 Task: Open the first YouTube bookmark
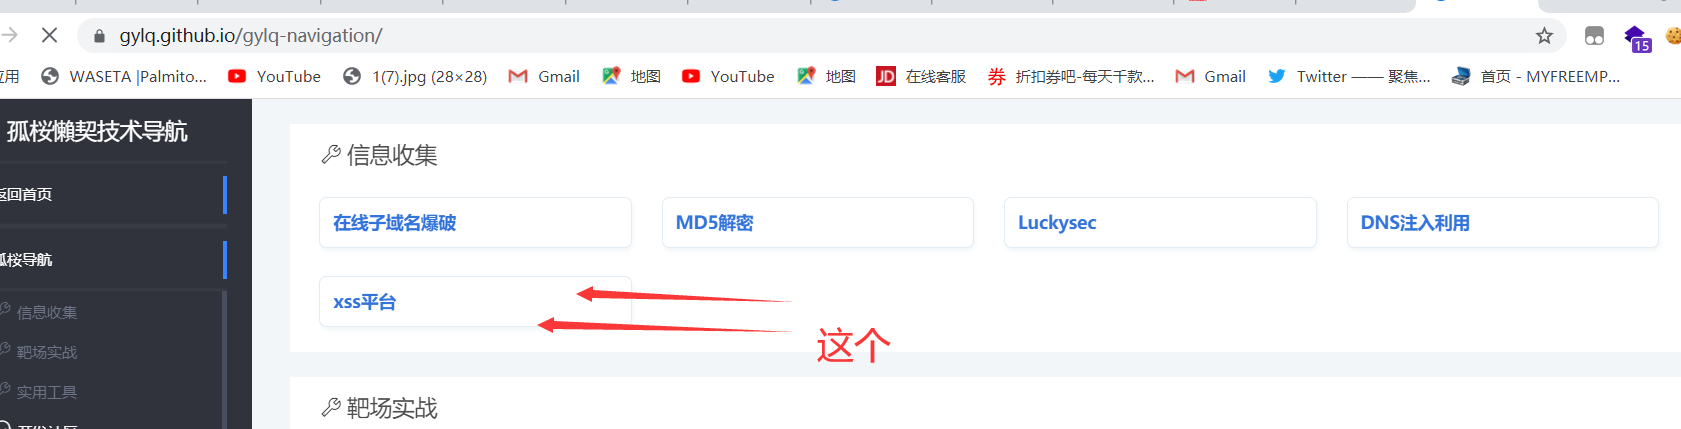click(x=274, y=76)
